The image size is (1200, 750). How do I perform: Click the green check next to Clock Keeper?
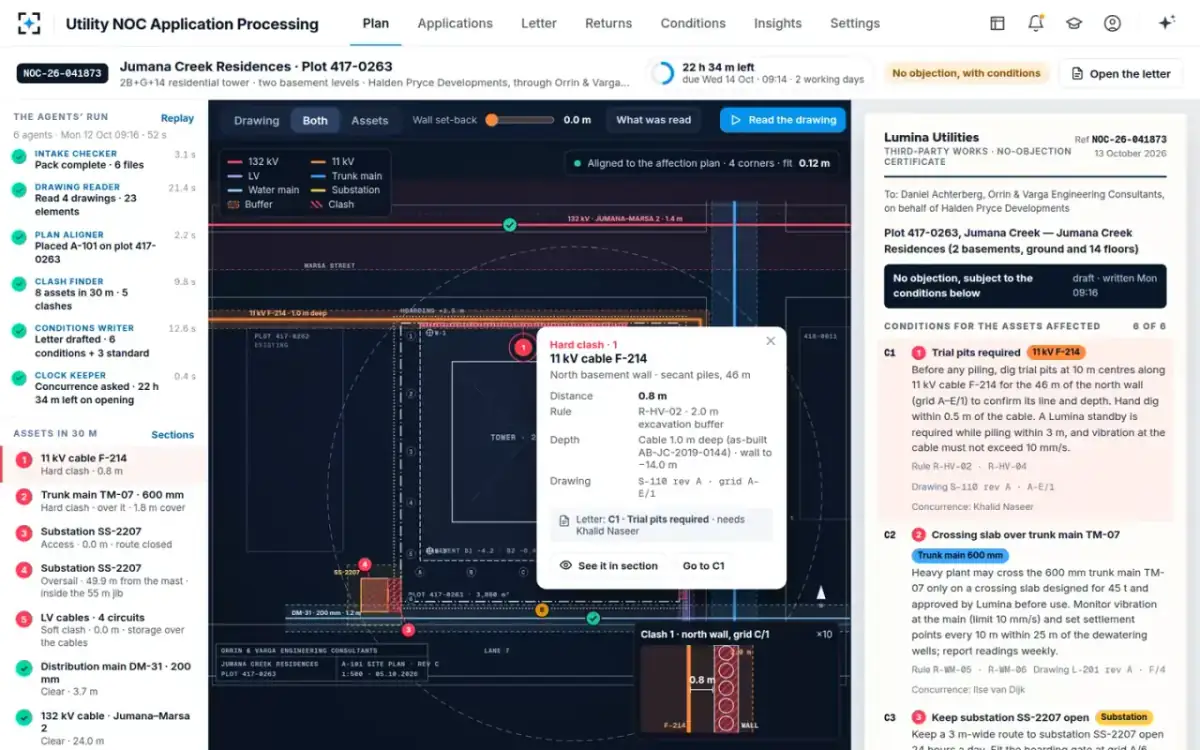[x=19, y=378]
